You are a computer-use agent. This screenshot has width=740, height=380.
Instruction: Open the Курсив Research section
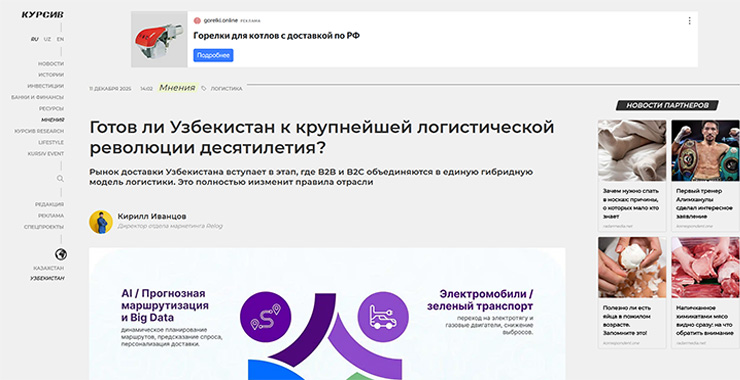39,131
